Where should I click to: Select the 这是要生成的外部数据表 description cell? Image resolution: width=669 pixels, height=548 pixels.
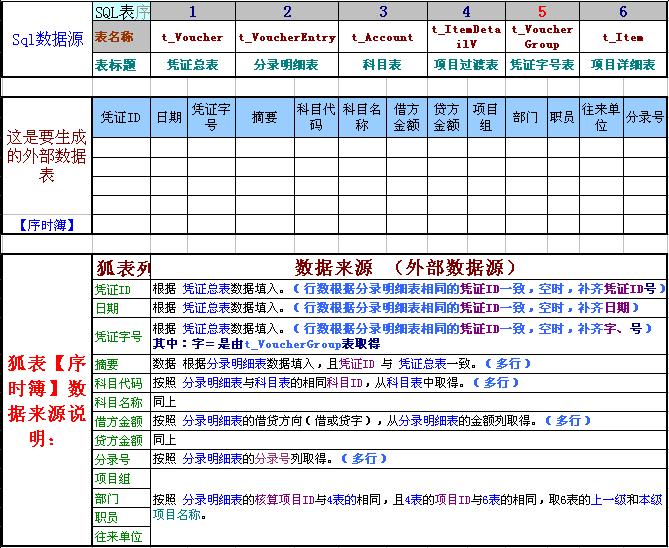pyautogui.click(x=47, y=156)
